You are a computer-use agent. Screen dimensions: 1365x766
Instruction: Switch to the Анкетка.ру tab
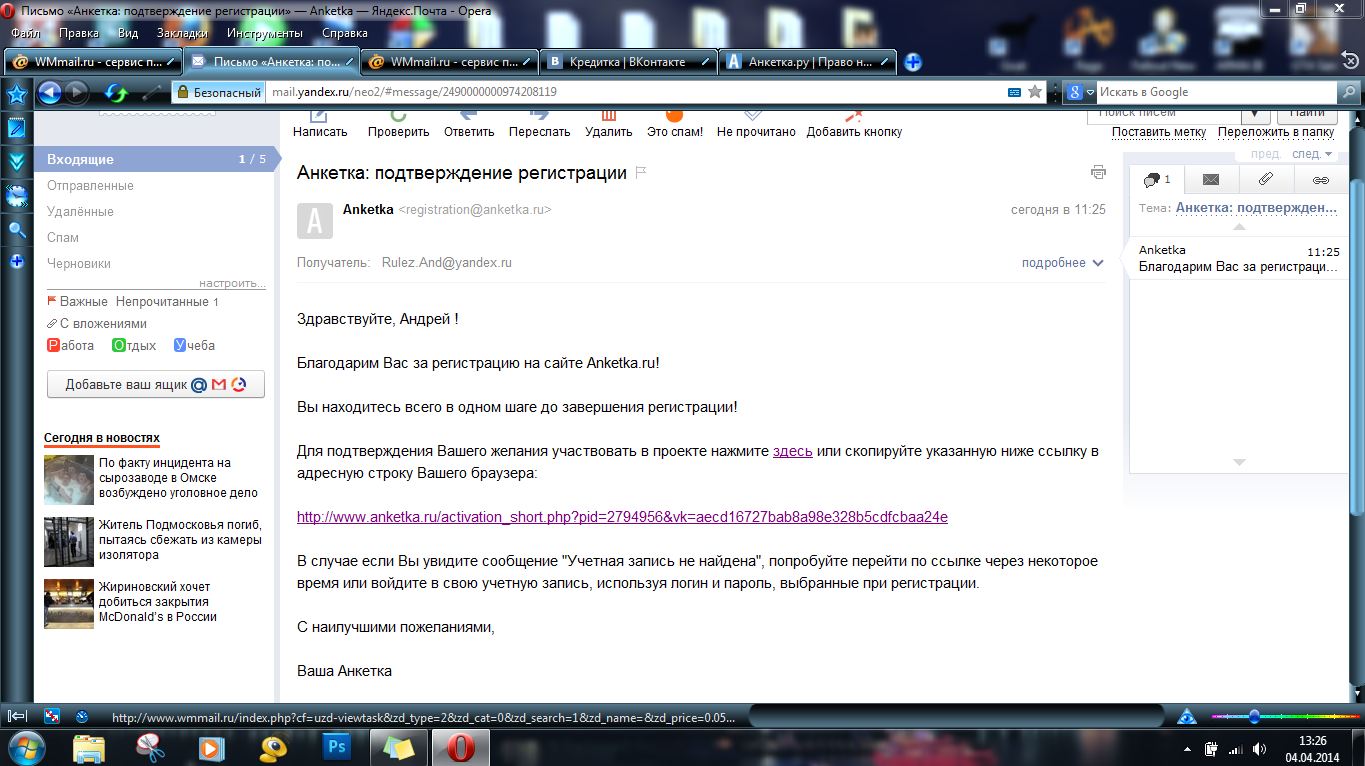point(808,62)
